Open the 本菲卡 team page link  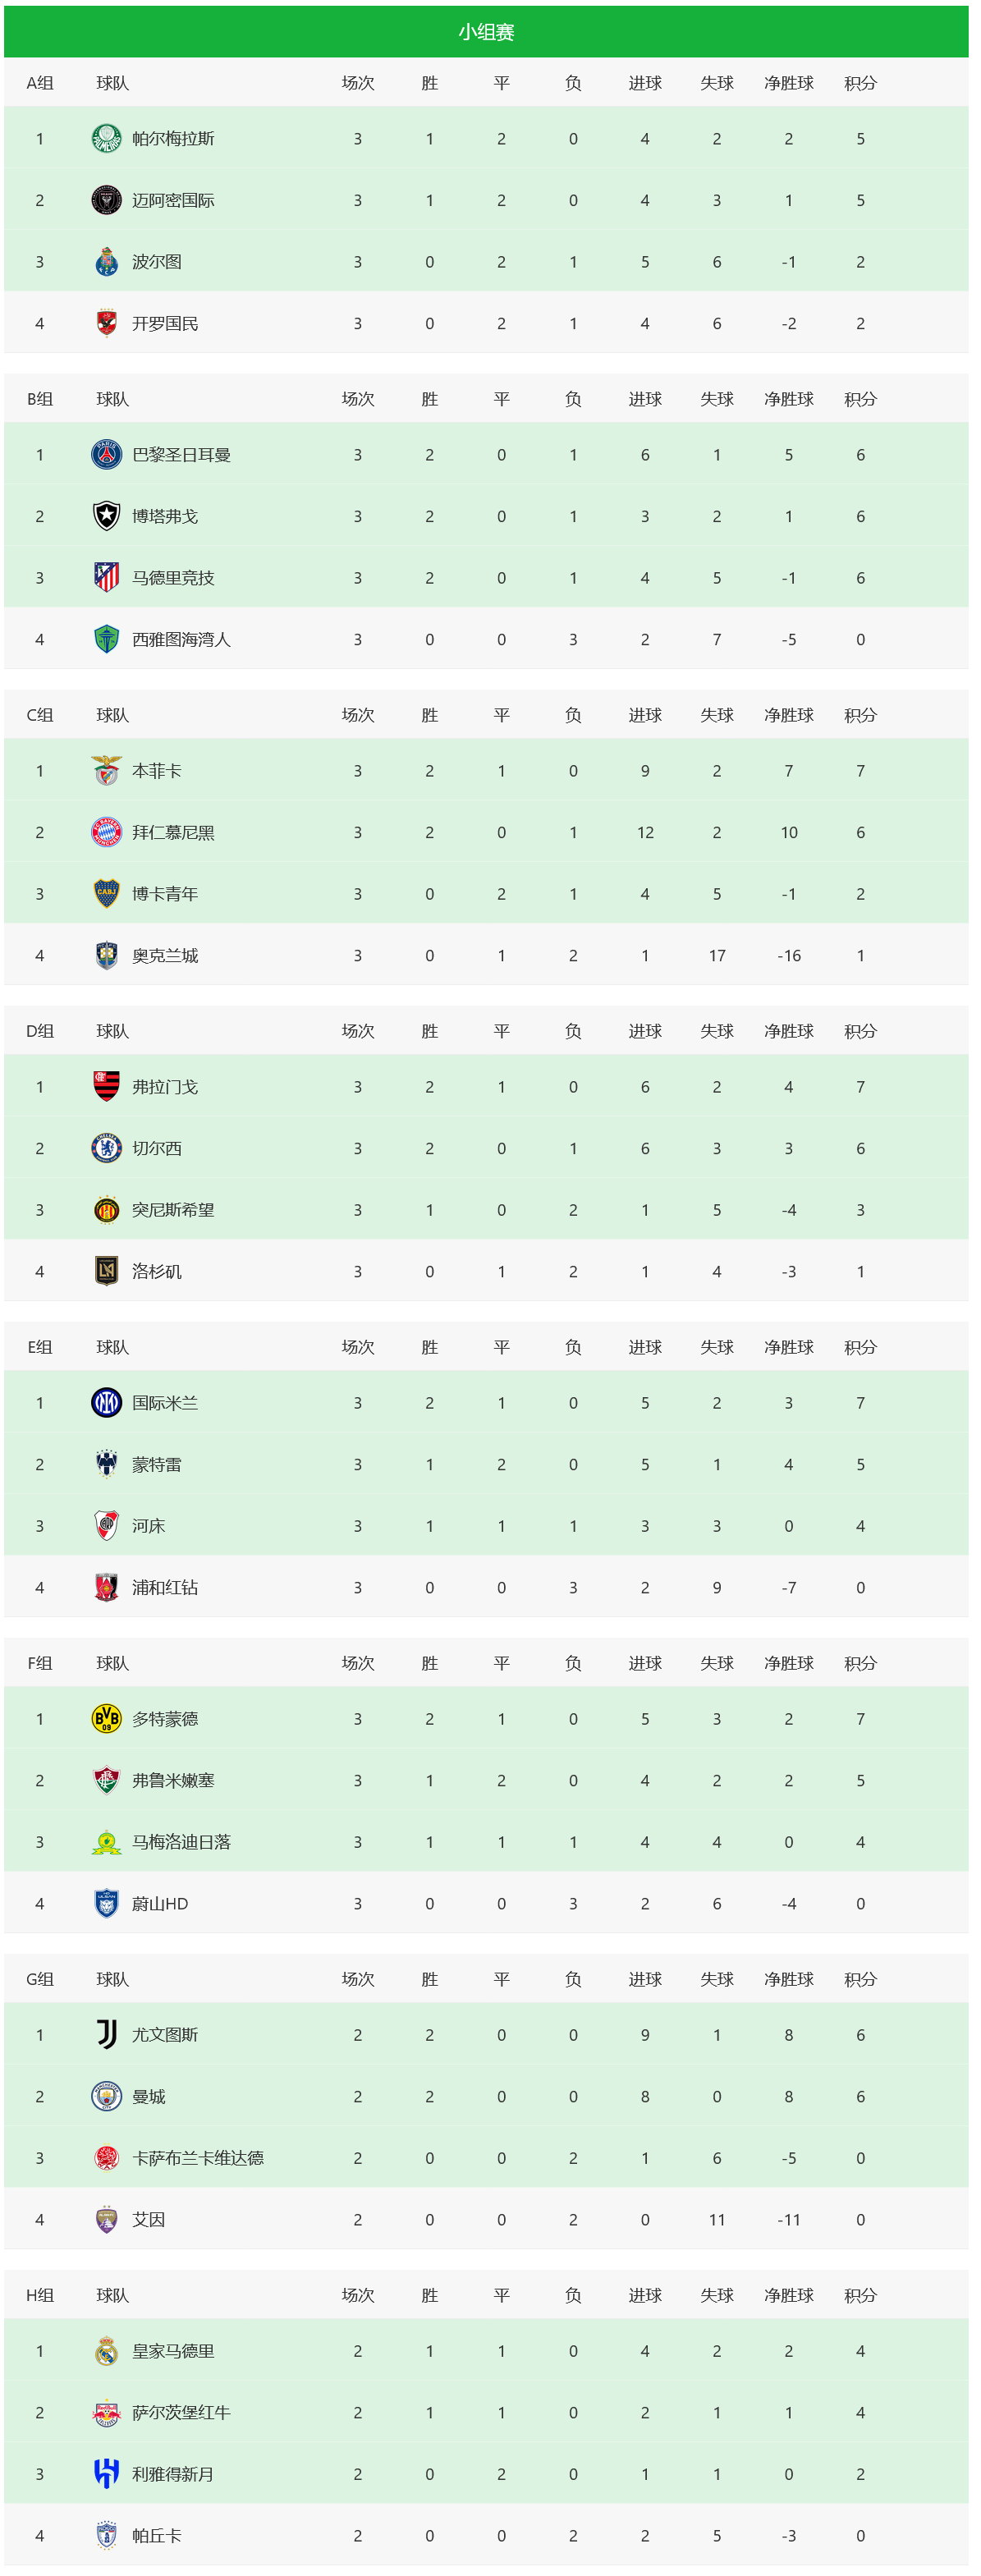[157, 771]
